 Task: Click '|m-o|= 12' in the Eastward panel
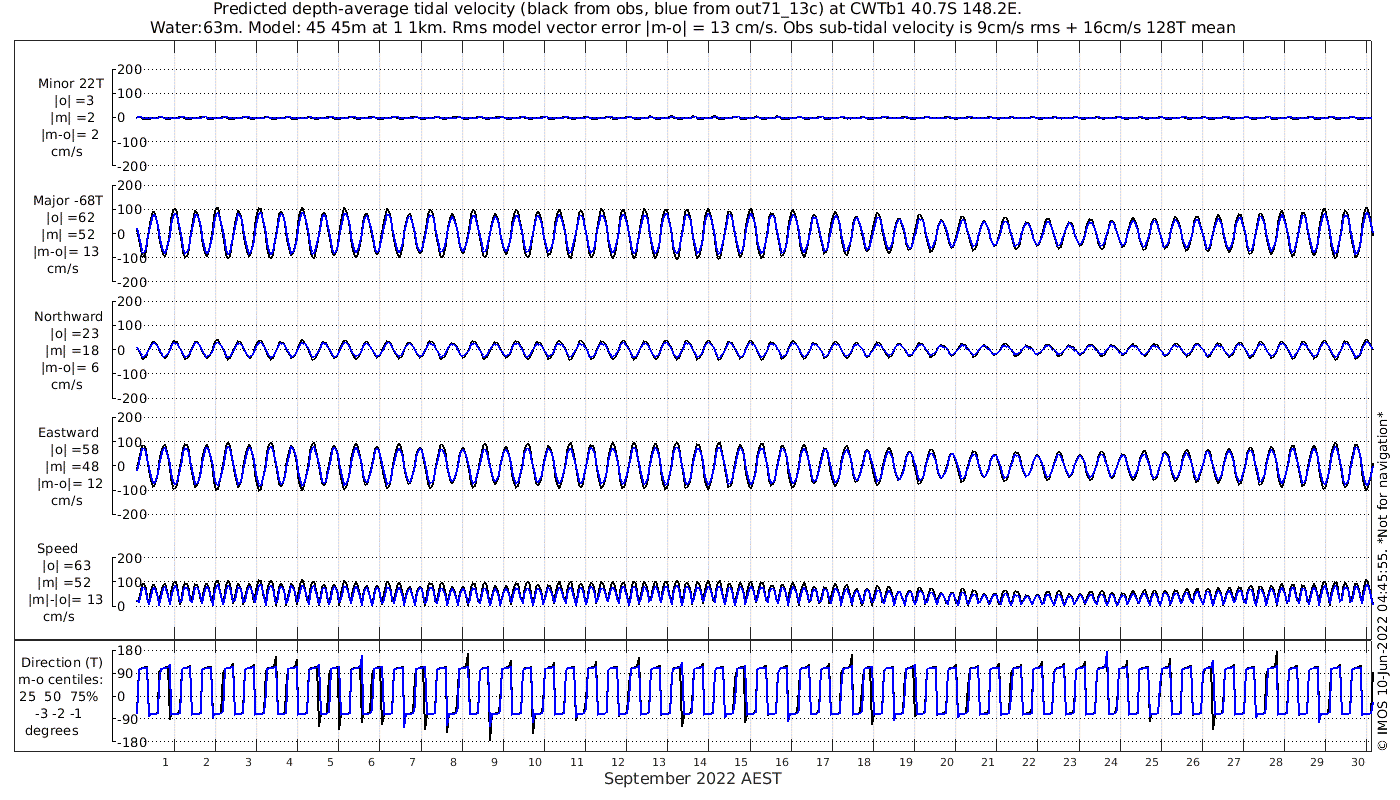(x=70, y=484)
